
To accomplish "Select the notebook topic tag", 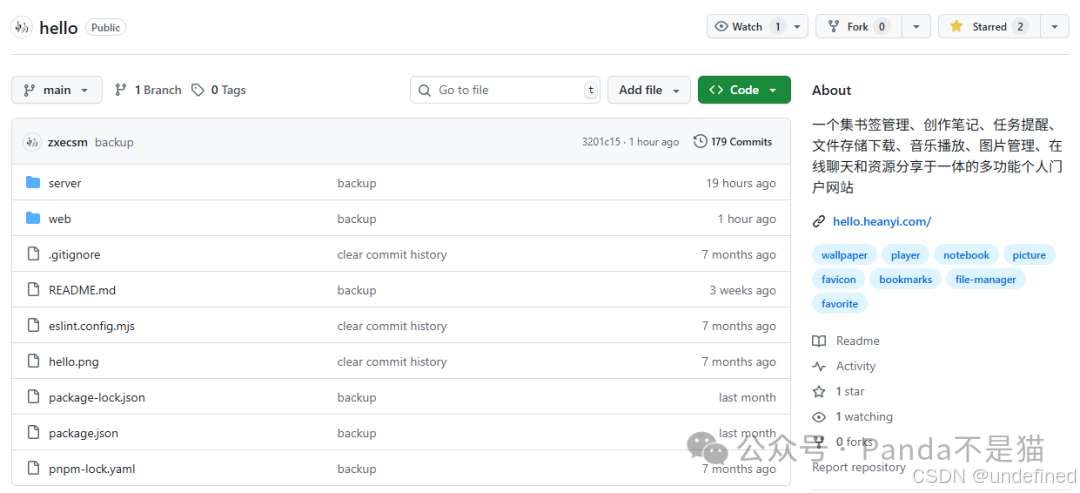I will pos(966,255).
